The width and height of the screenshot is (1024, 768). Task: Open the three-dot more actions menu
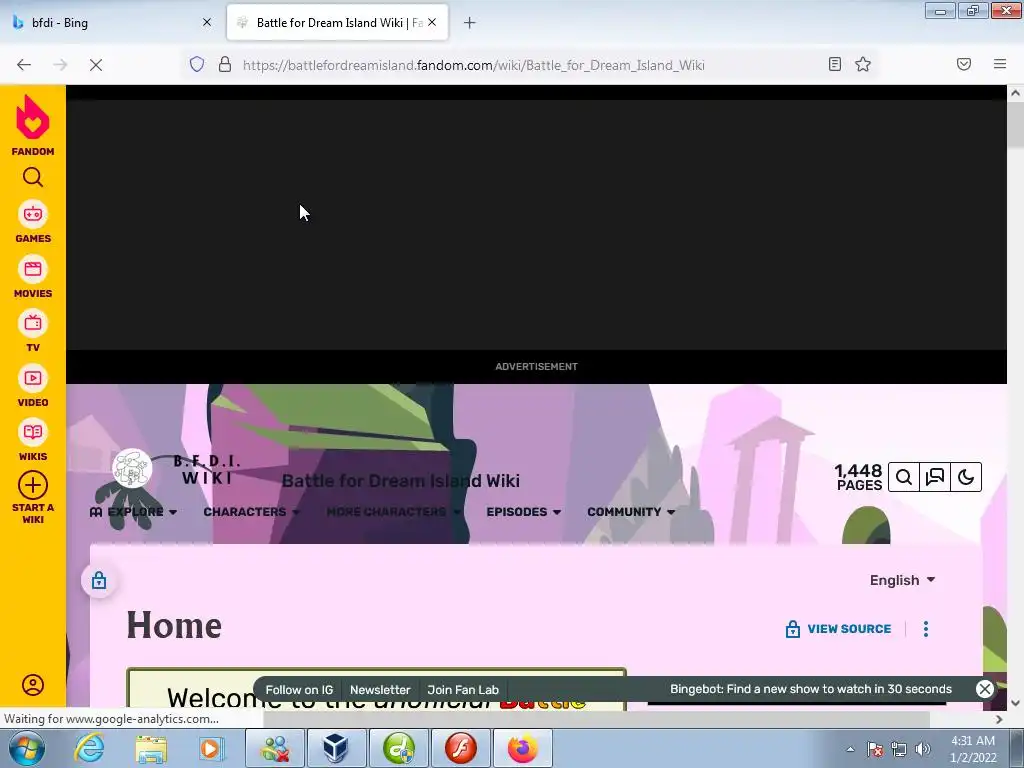(925, 629)
